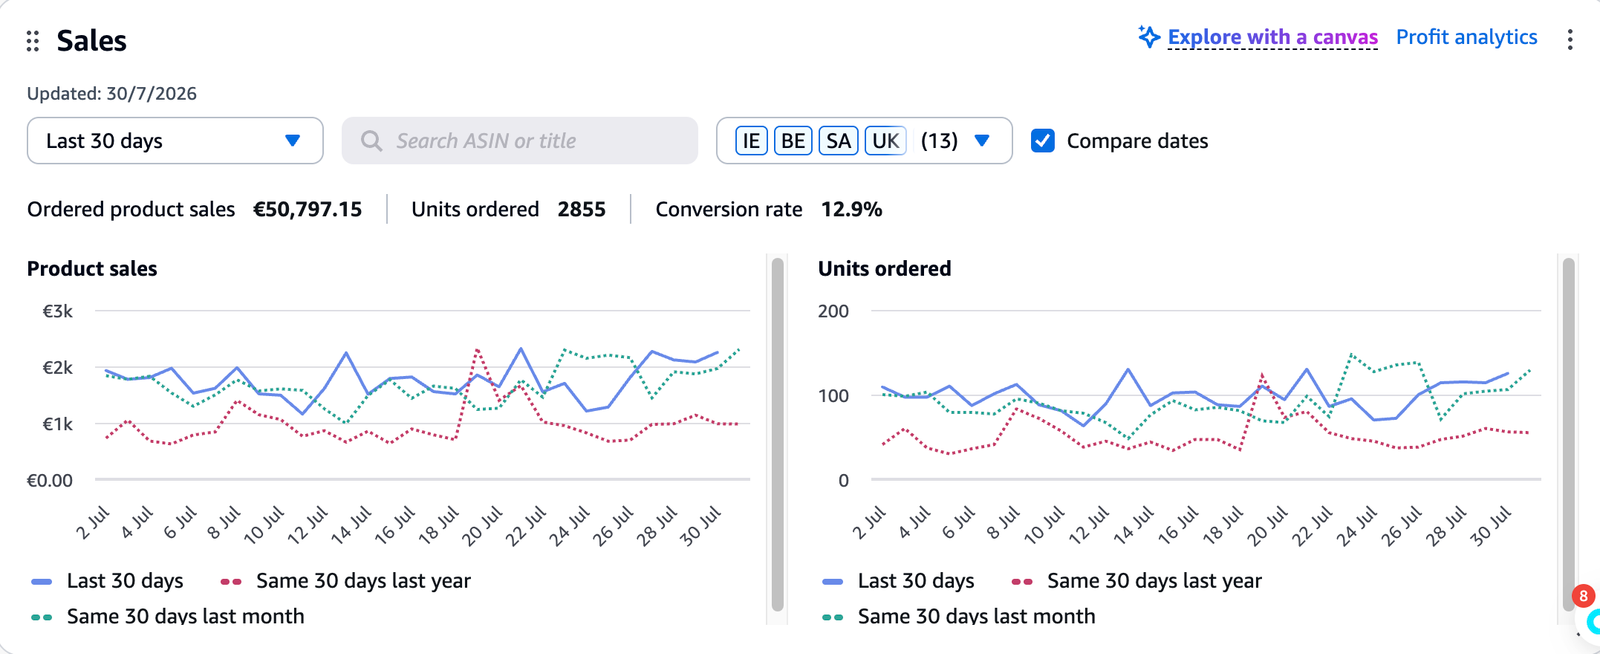Click the red notification badge showing 8
The width and height of the screenshot is (1600, 654).
coord(1583,596)
